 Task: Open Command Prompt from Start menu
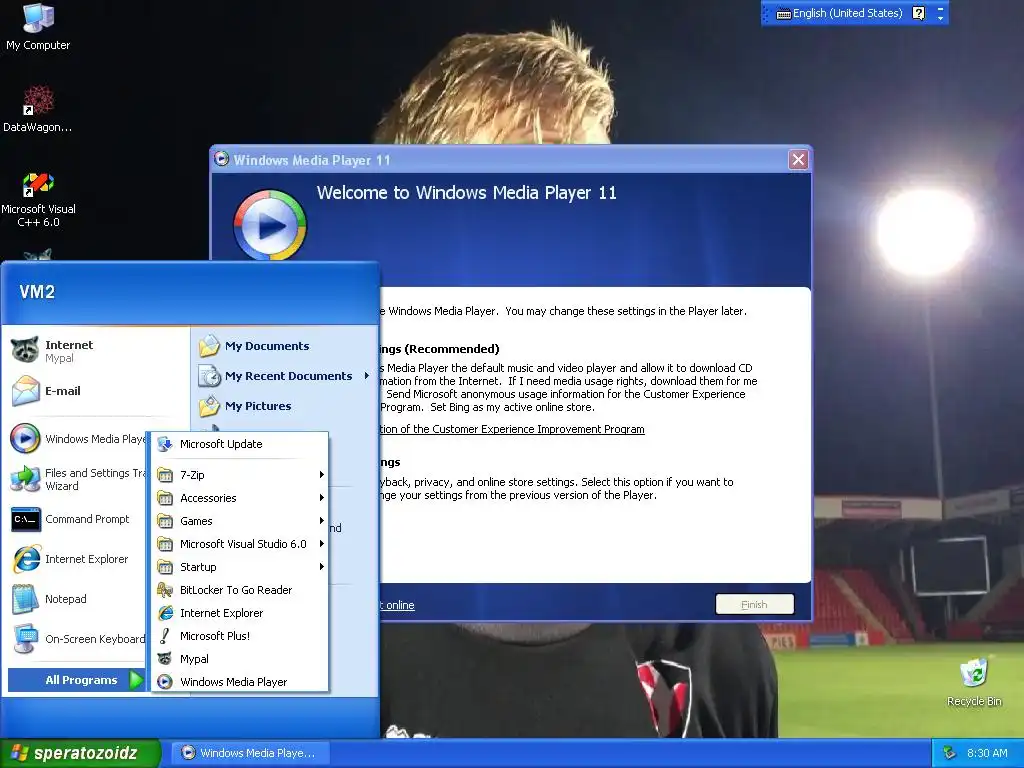(77, 519)
